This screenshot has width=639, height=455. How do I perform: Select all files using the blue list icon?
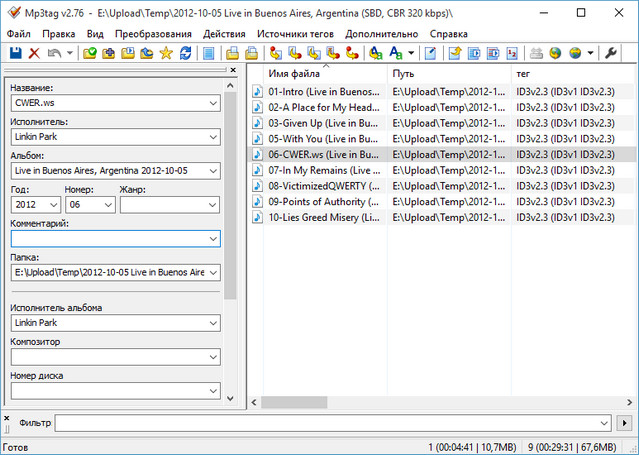209,53
